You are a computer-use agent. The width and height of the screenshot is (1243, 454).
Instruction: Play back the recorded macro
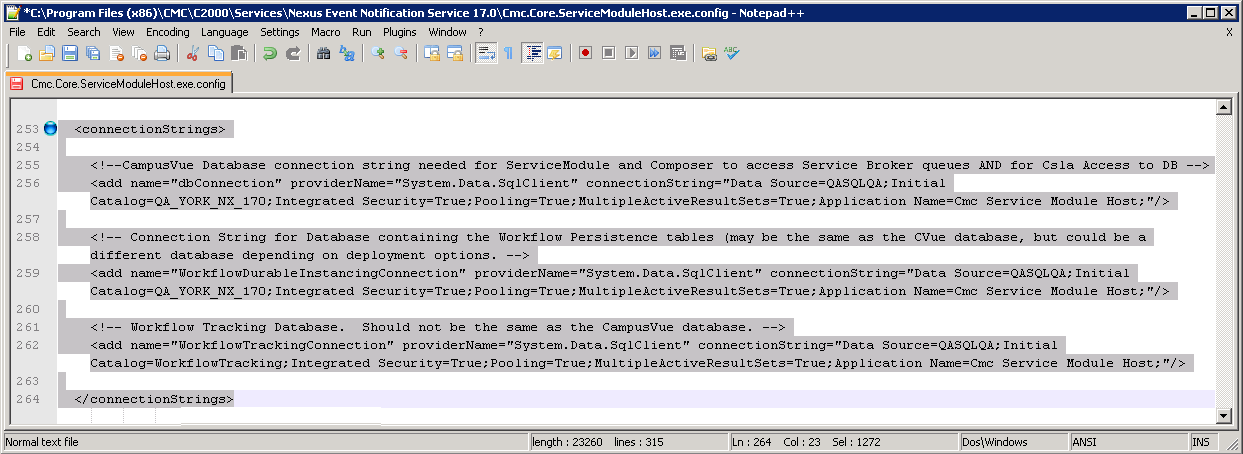[631, 53]
